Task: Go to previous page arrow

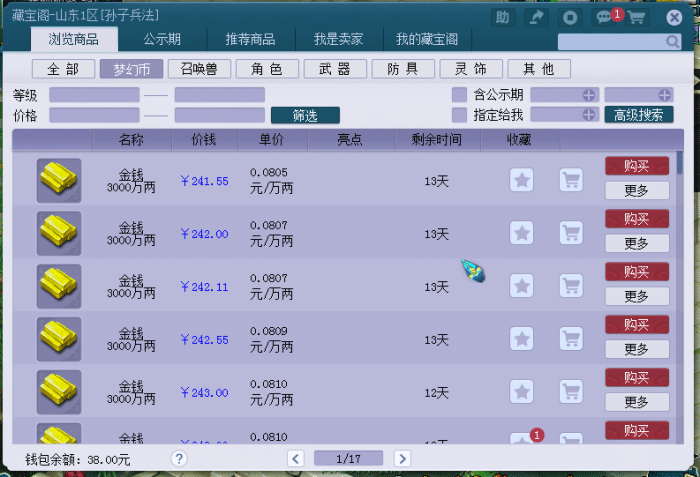Action: [x=296, y=458]
